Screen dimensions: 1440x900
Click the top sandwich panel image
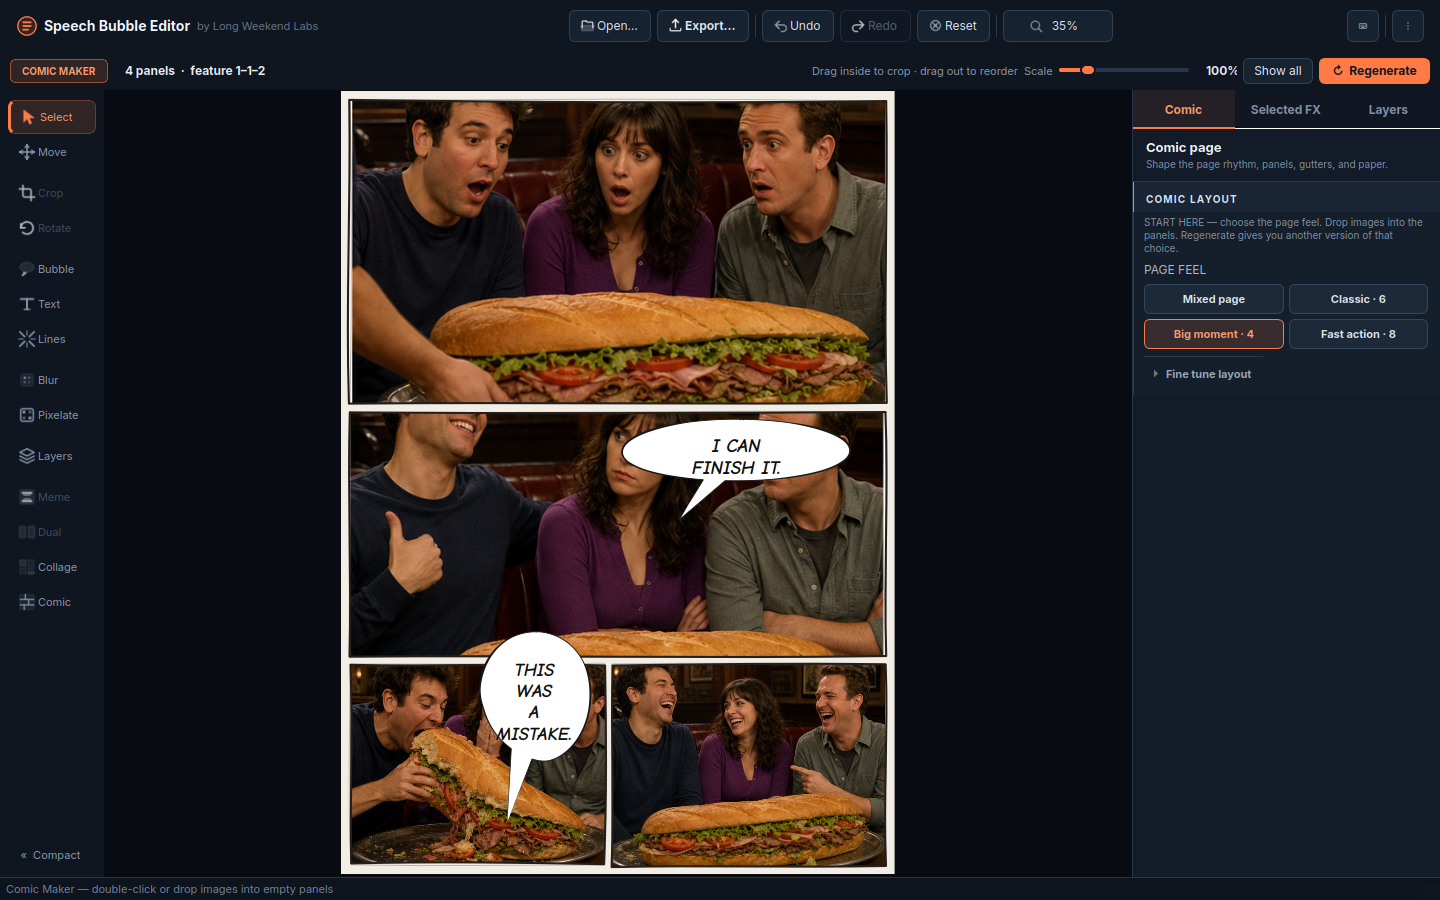(617, 251)
